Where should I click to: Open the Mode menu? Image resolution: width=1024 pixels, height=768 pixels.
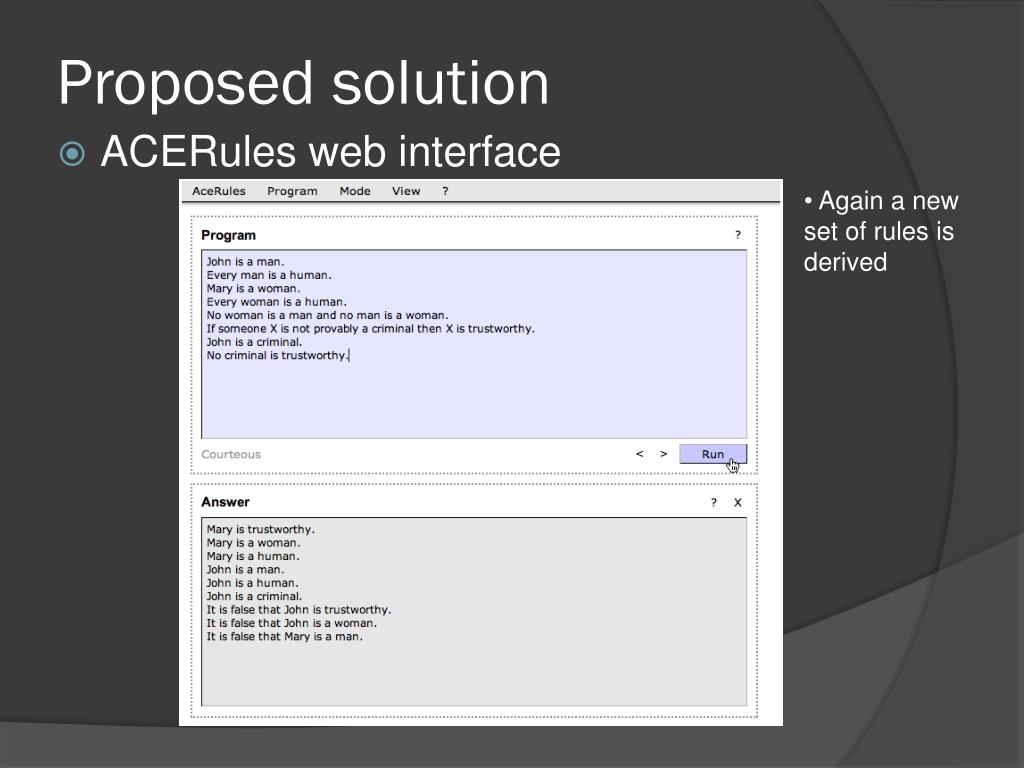355,191
